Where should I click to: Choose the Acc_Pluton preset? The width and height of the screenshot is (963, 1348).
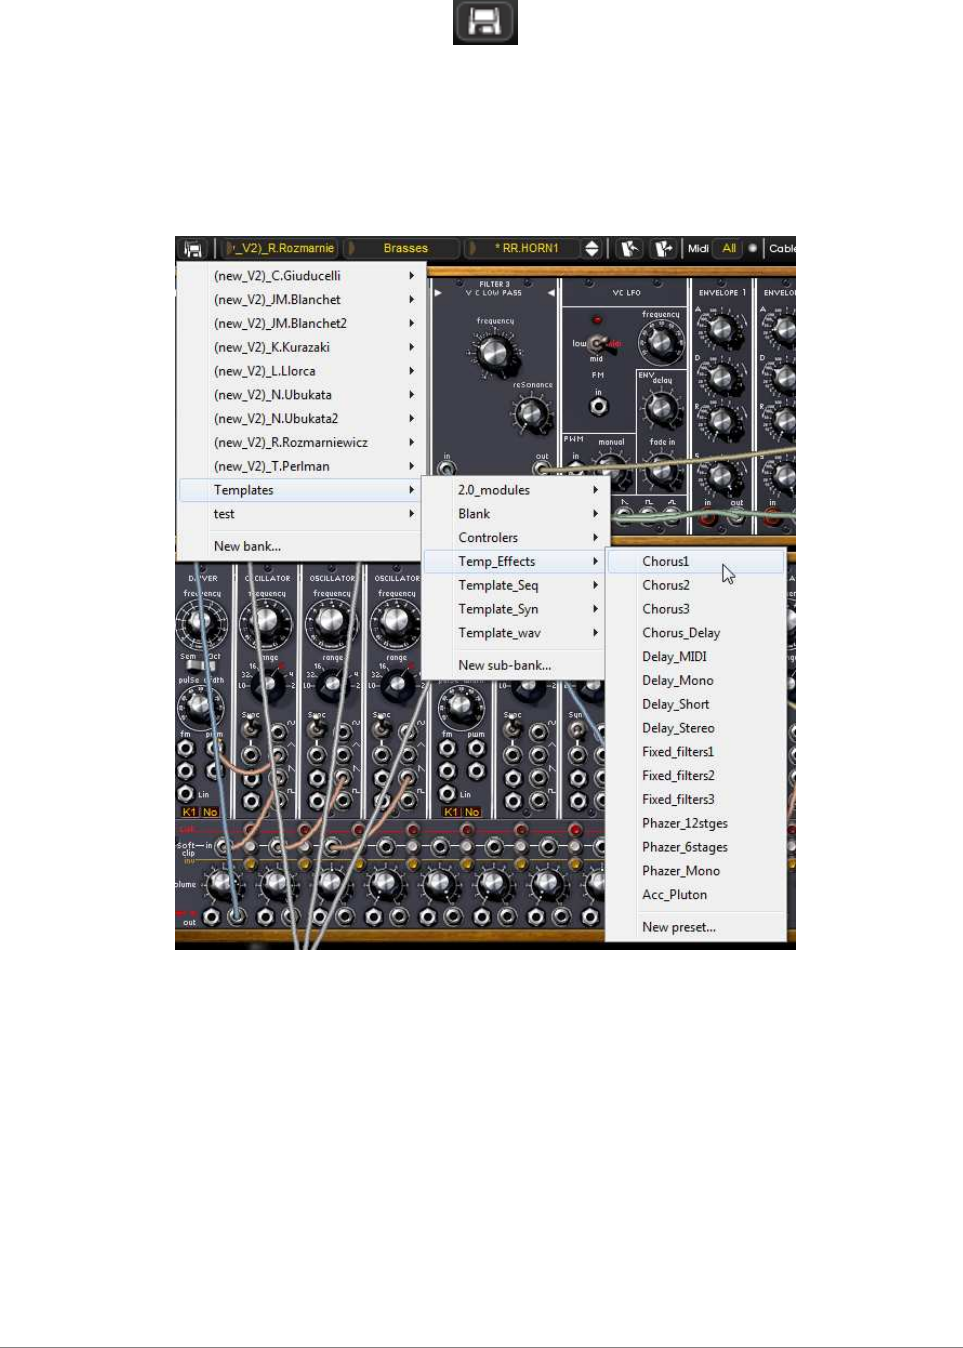coord(696,895)
